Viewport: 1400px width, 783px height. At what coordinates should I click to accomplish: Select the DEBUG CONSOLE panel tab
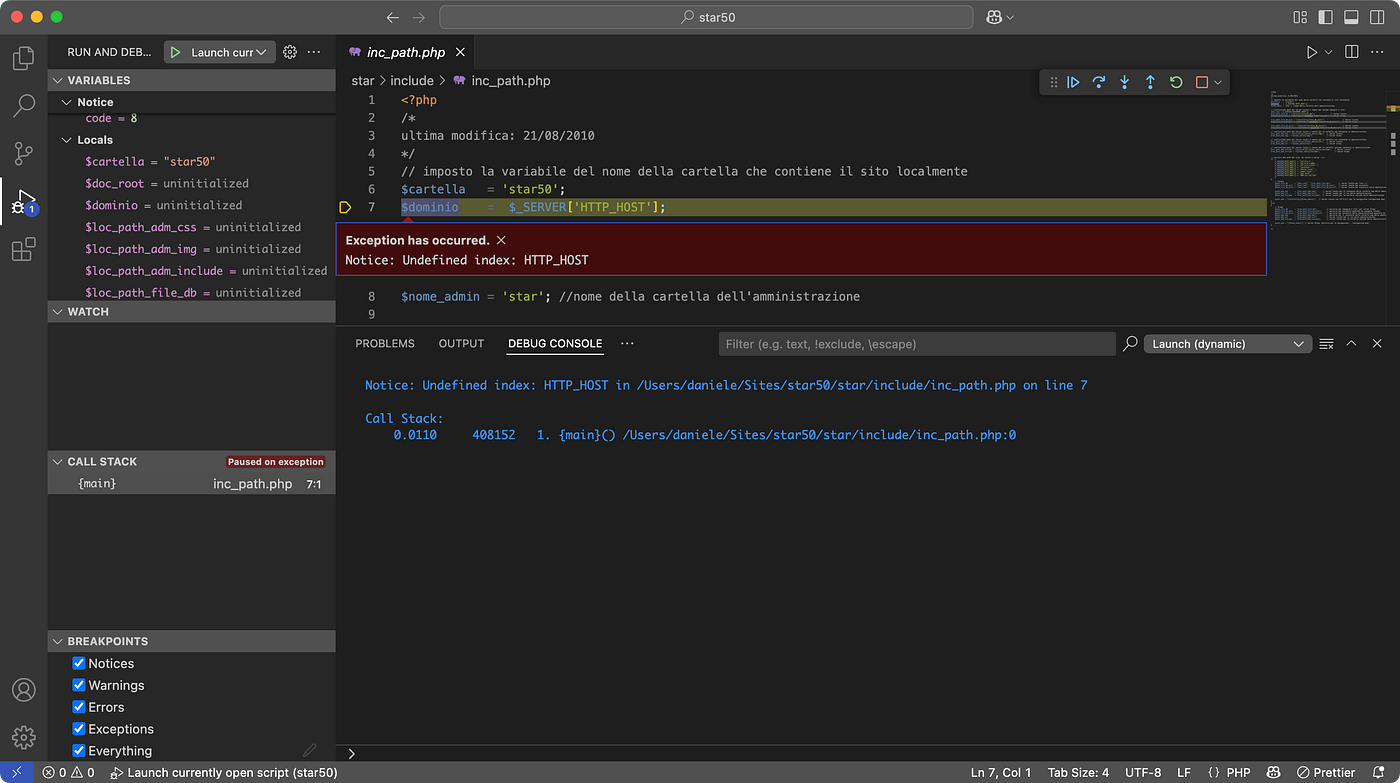[x=555, y=344]
